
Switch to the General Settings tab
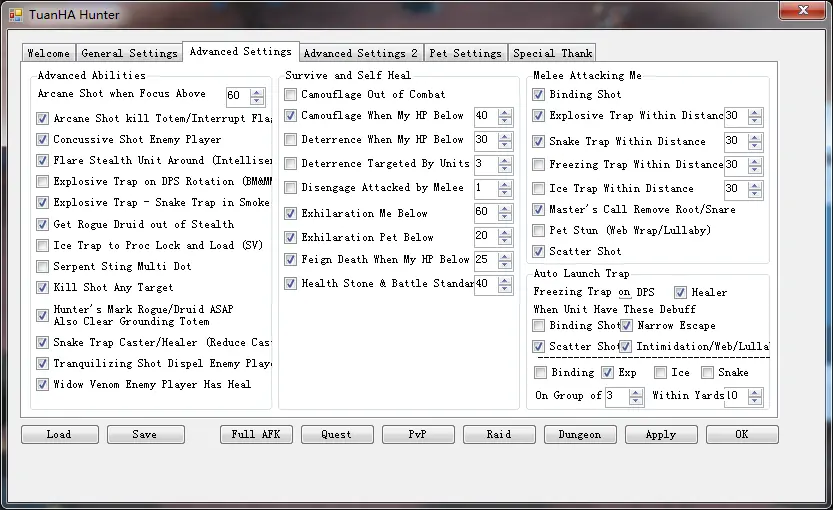(x=129, y=53)
